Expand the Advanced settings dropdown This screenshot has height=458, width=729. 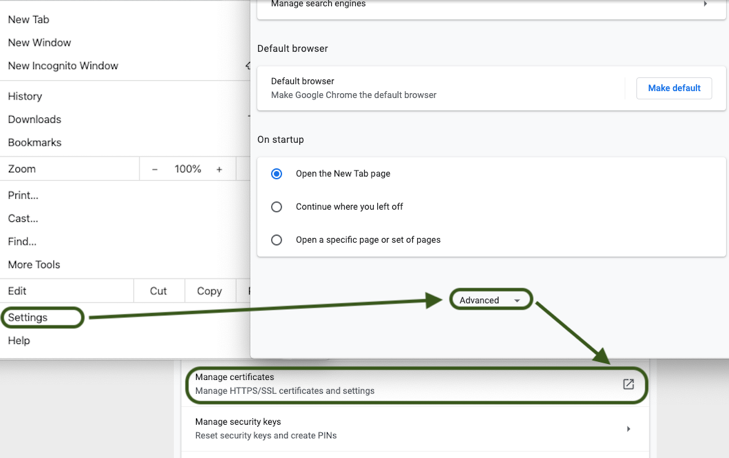489,300
